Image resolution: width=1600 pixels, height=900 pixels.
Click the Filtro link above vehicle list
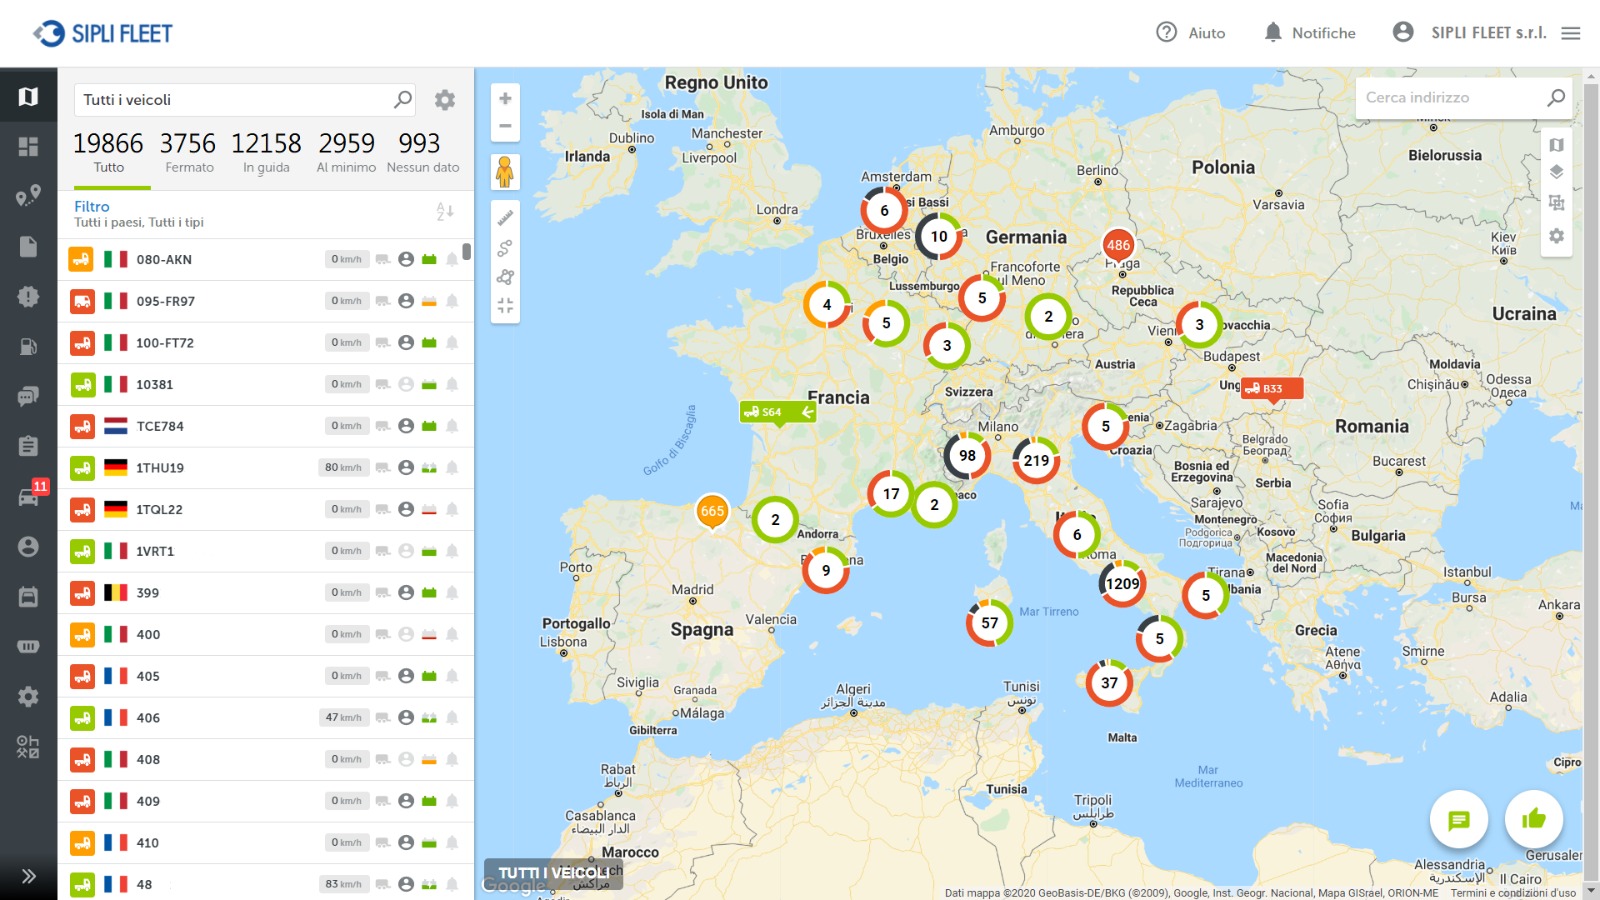[x=92, y=206]
